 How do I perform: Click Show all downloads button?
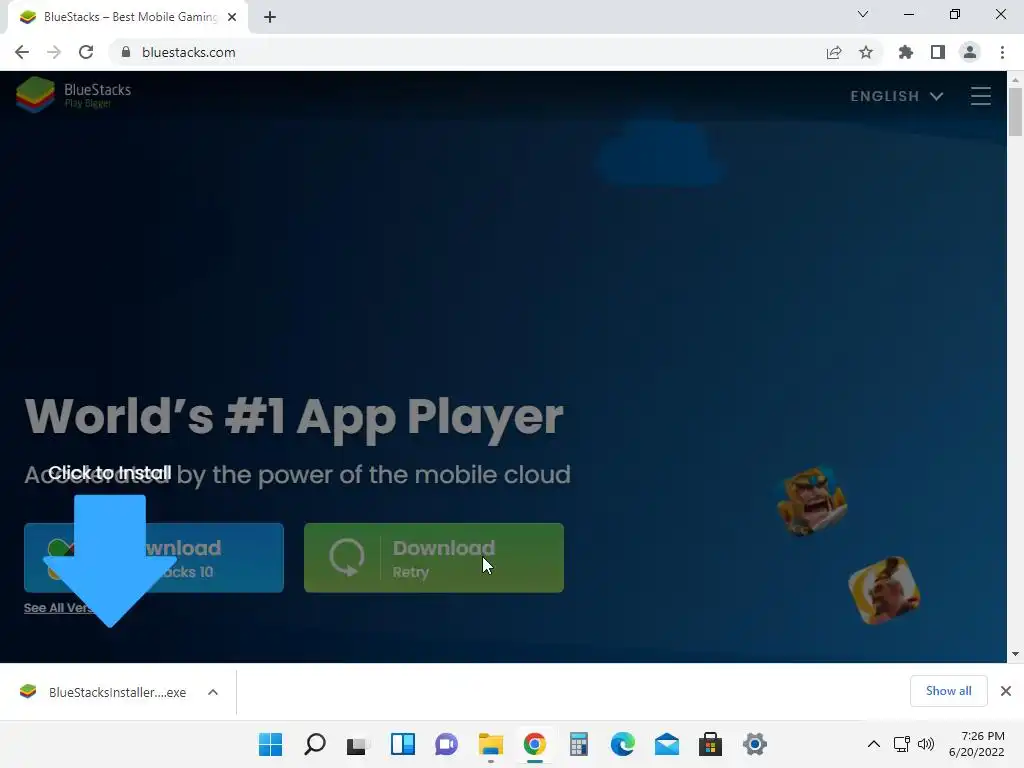pos(948,691)
